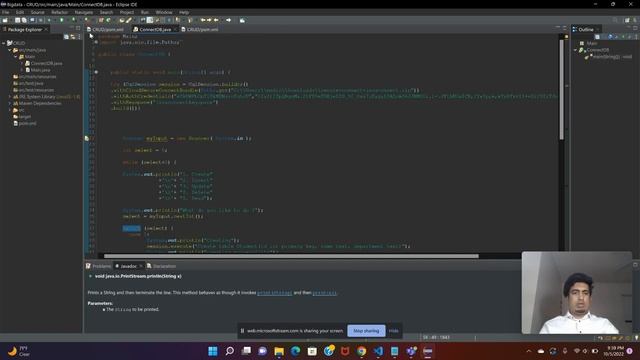Open the Search menu
Screen dimensions: 640x360
(x=106, y=12)
